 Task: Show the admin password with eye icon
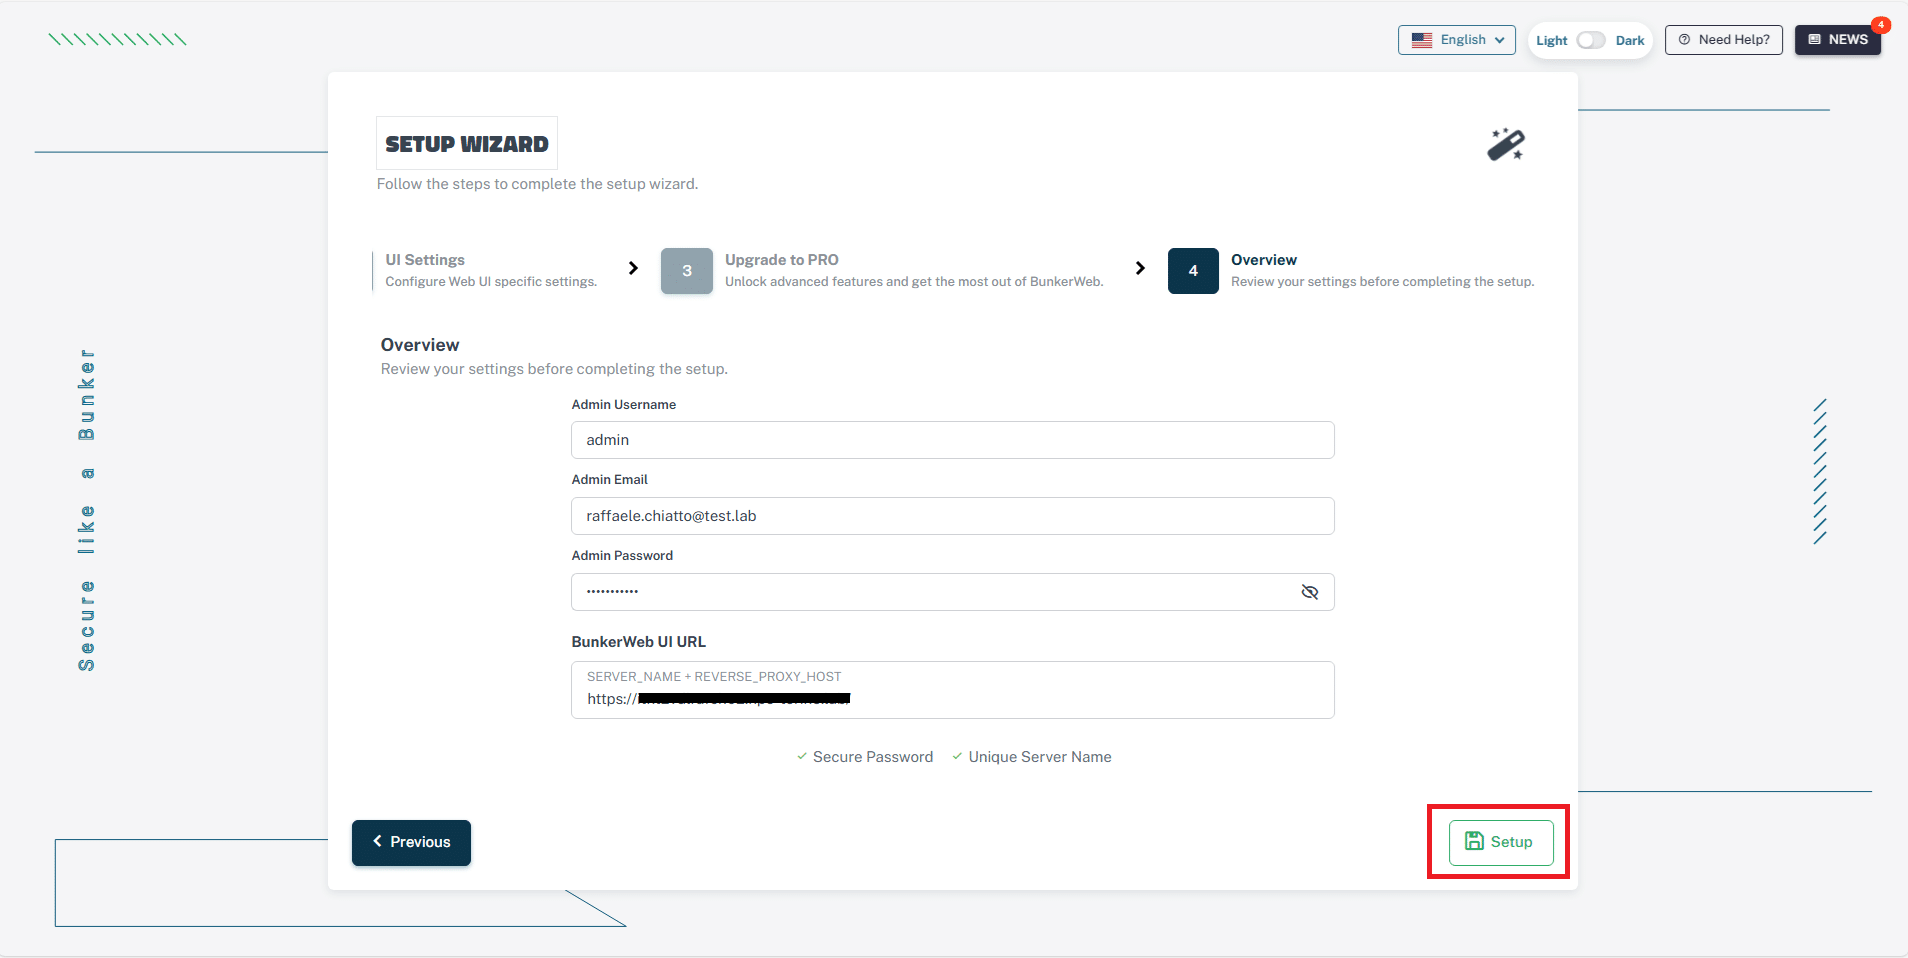pyautogui.click(x=1309, y=592)
